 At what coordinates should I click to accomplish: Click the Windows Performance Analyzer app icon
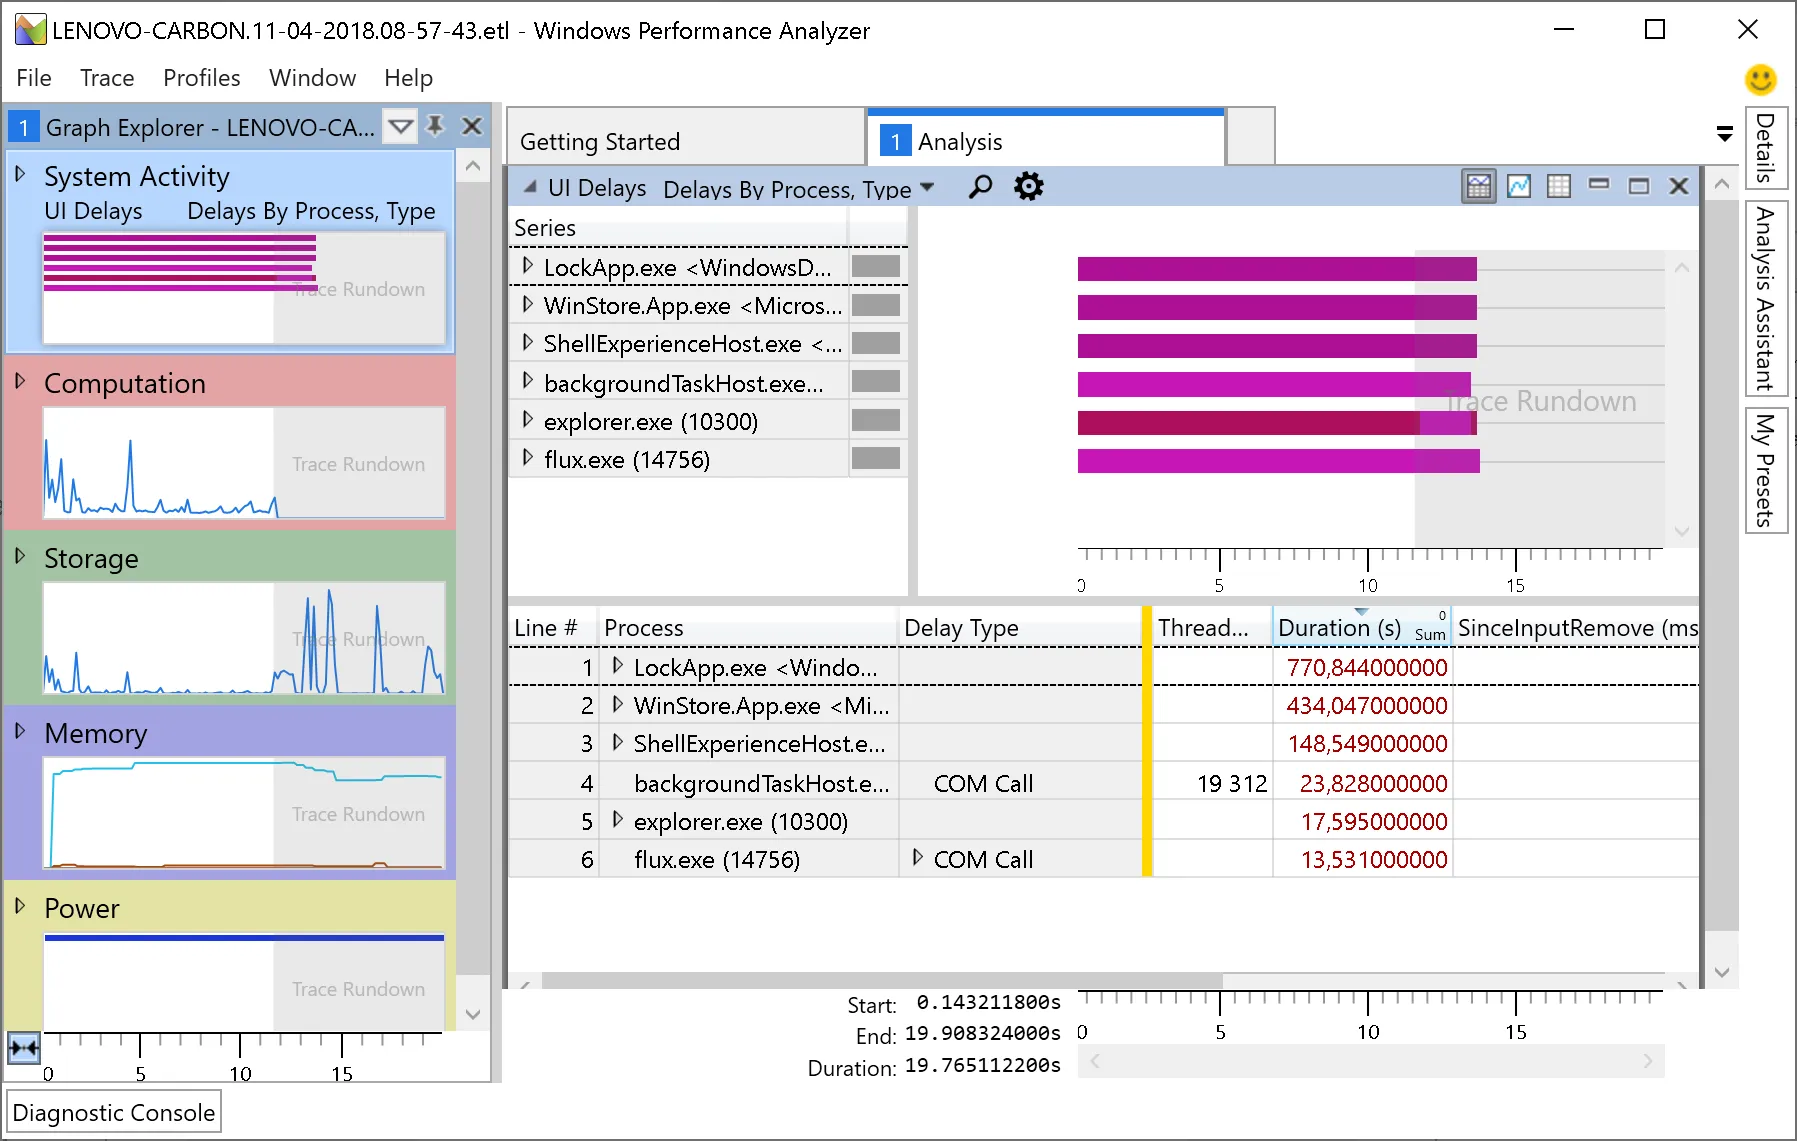[30, 30]
